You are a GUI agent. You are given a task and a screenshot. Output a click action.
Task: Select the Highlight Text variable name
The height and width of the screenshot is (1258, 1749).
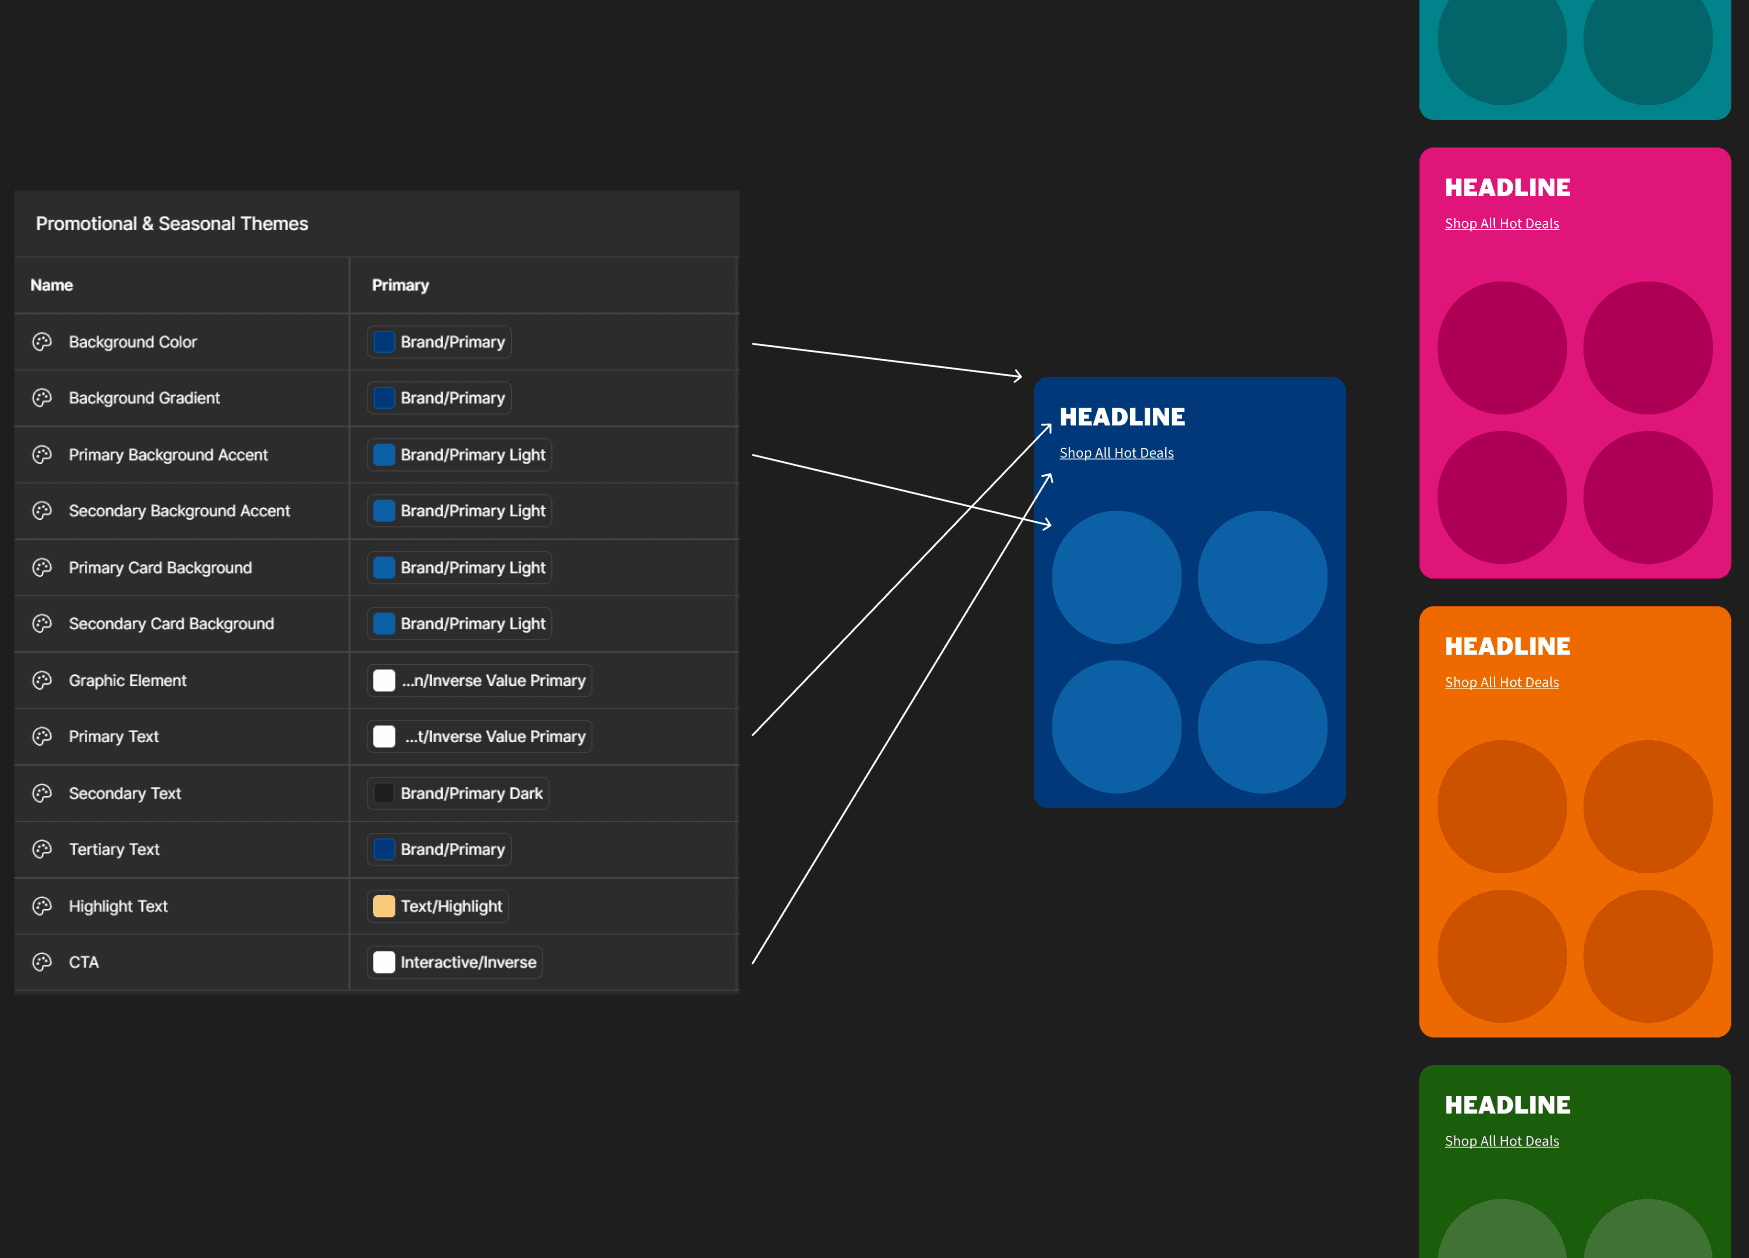click(x=118, y=907)
